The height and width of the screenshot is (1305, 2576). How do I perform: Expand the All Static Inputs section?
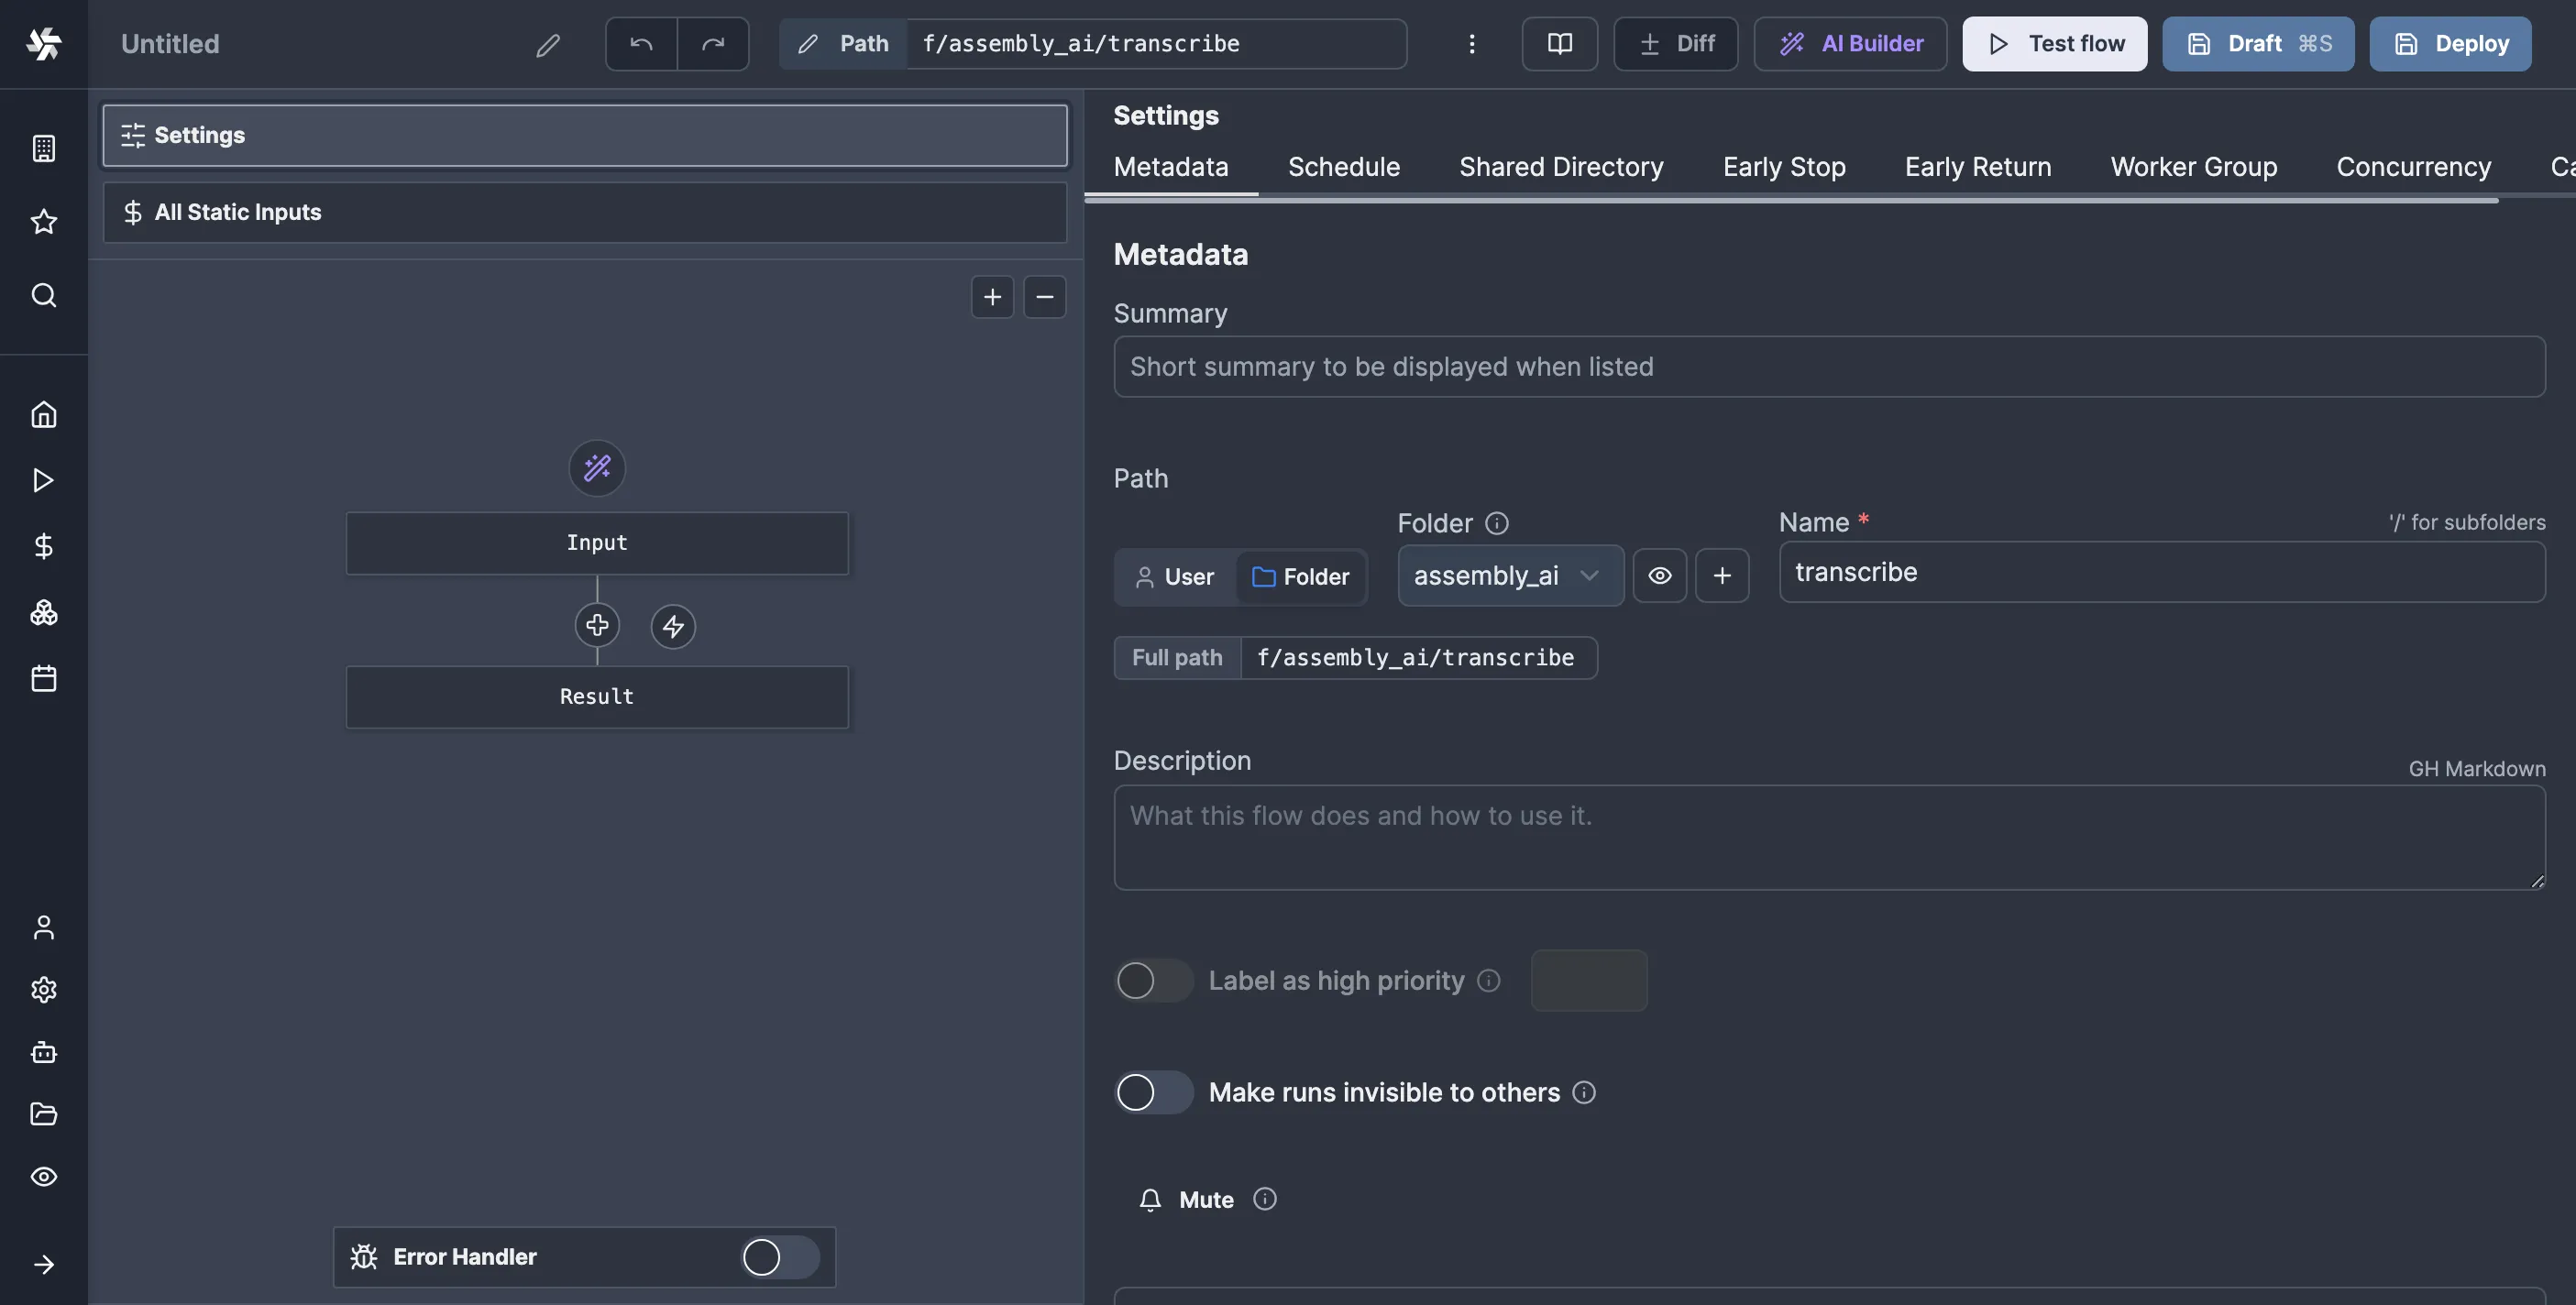click(x=585, y=212)
